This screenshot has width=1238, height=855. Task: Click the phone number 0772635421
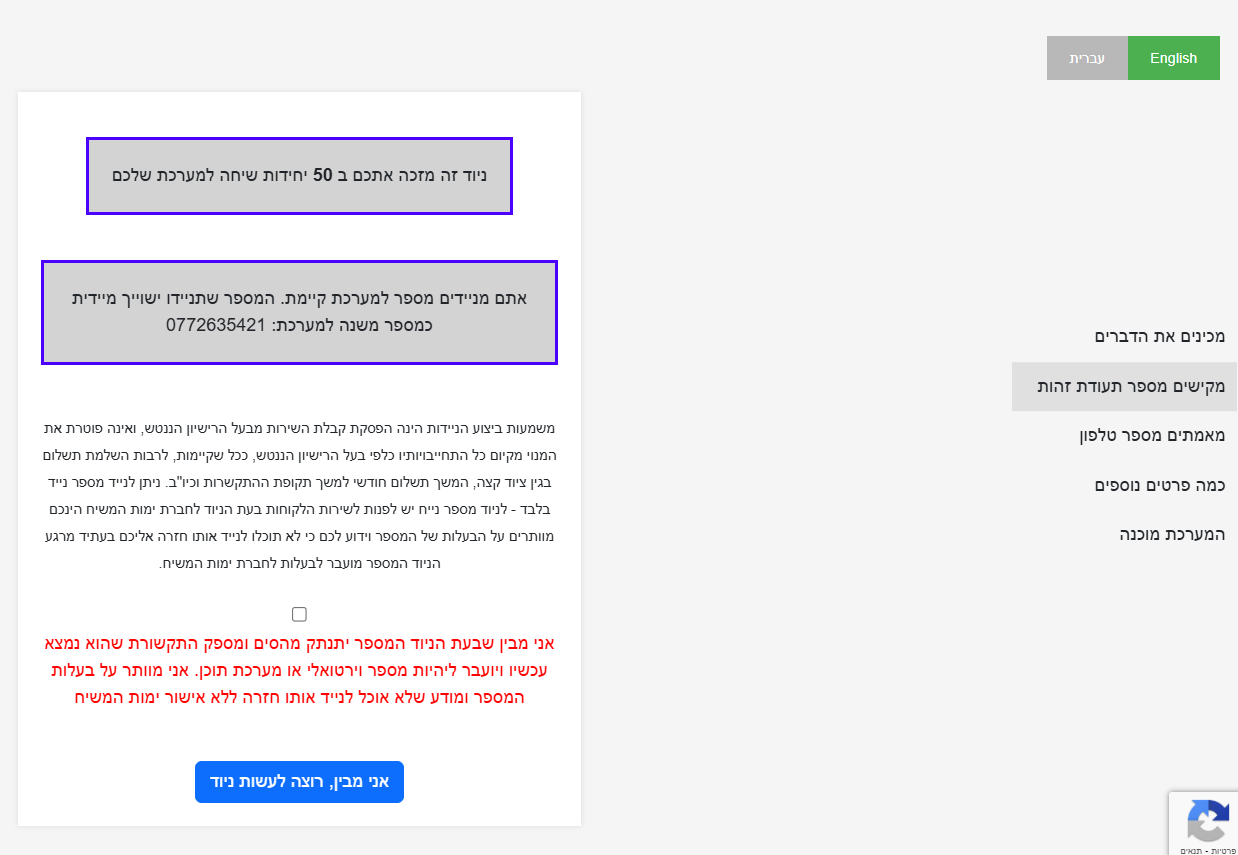pyautogui.click(x=216, y=325)
